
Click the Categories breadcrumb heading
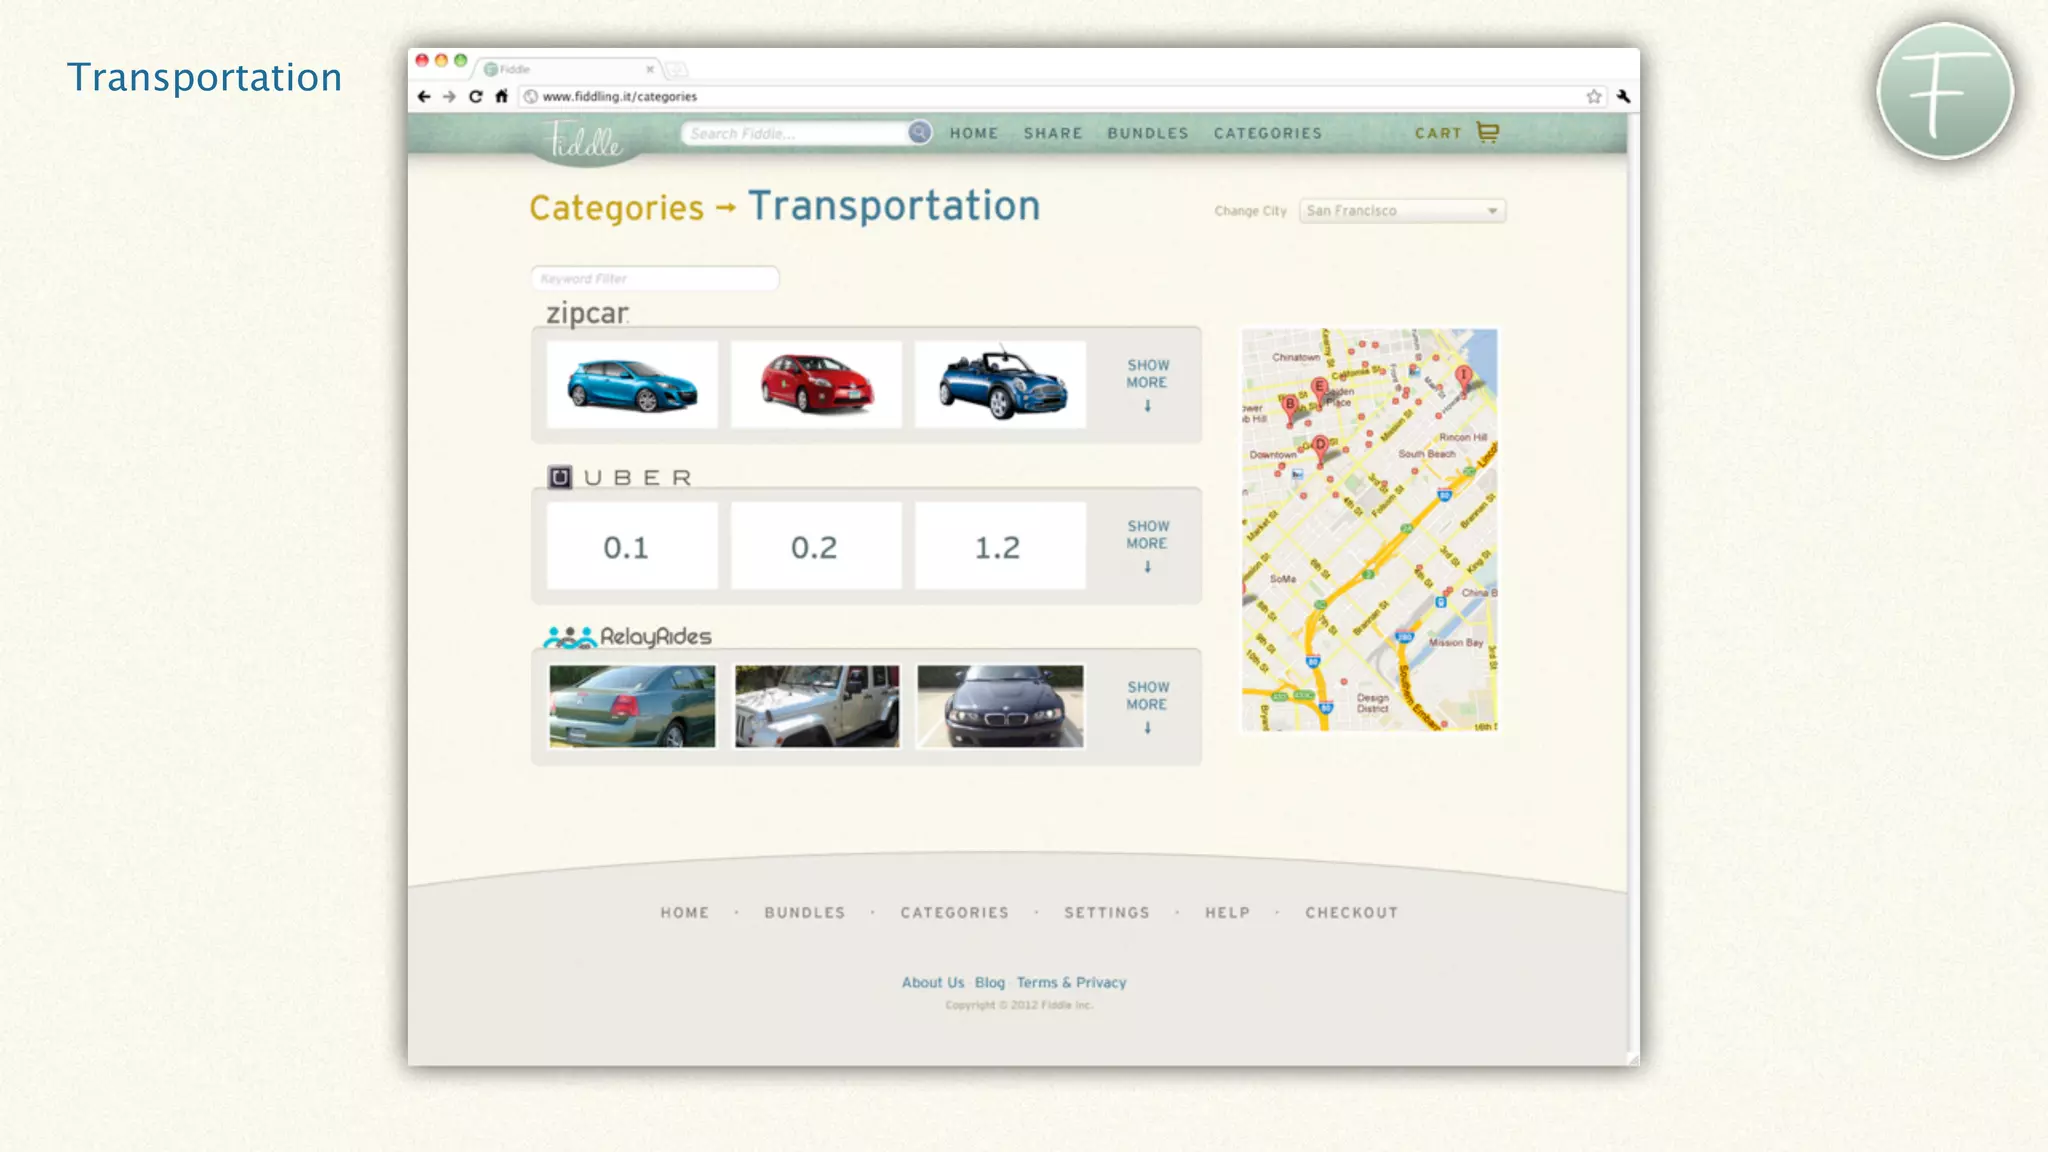[617, 208]
